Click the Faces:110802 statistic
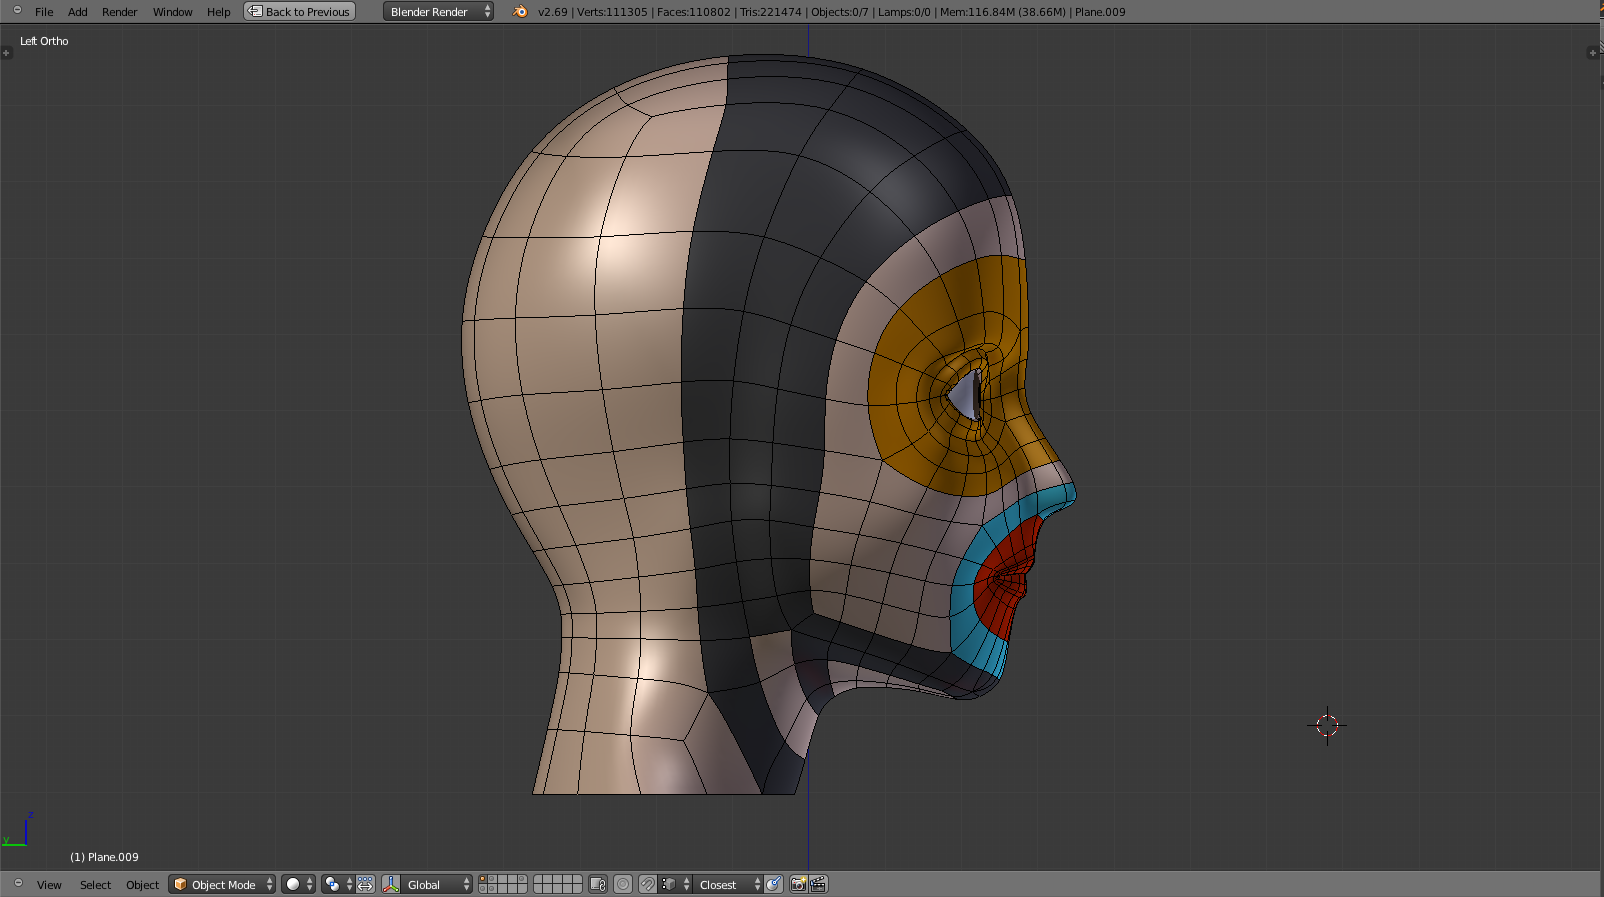The height and width of the screenshot is (897, 1604). tap(693, 12)
